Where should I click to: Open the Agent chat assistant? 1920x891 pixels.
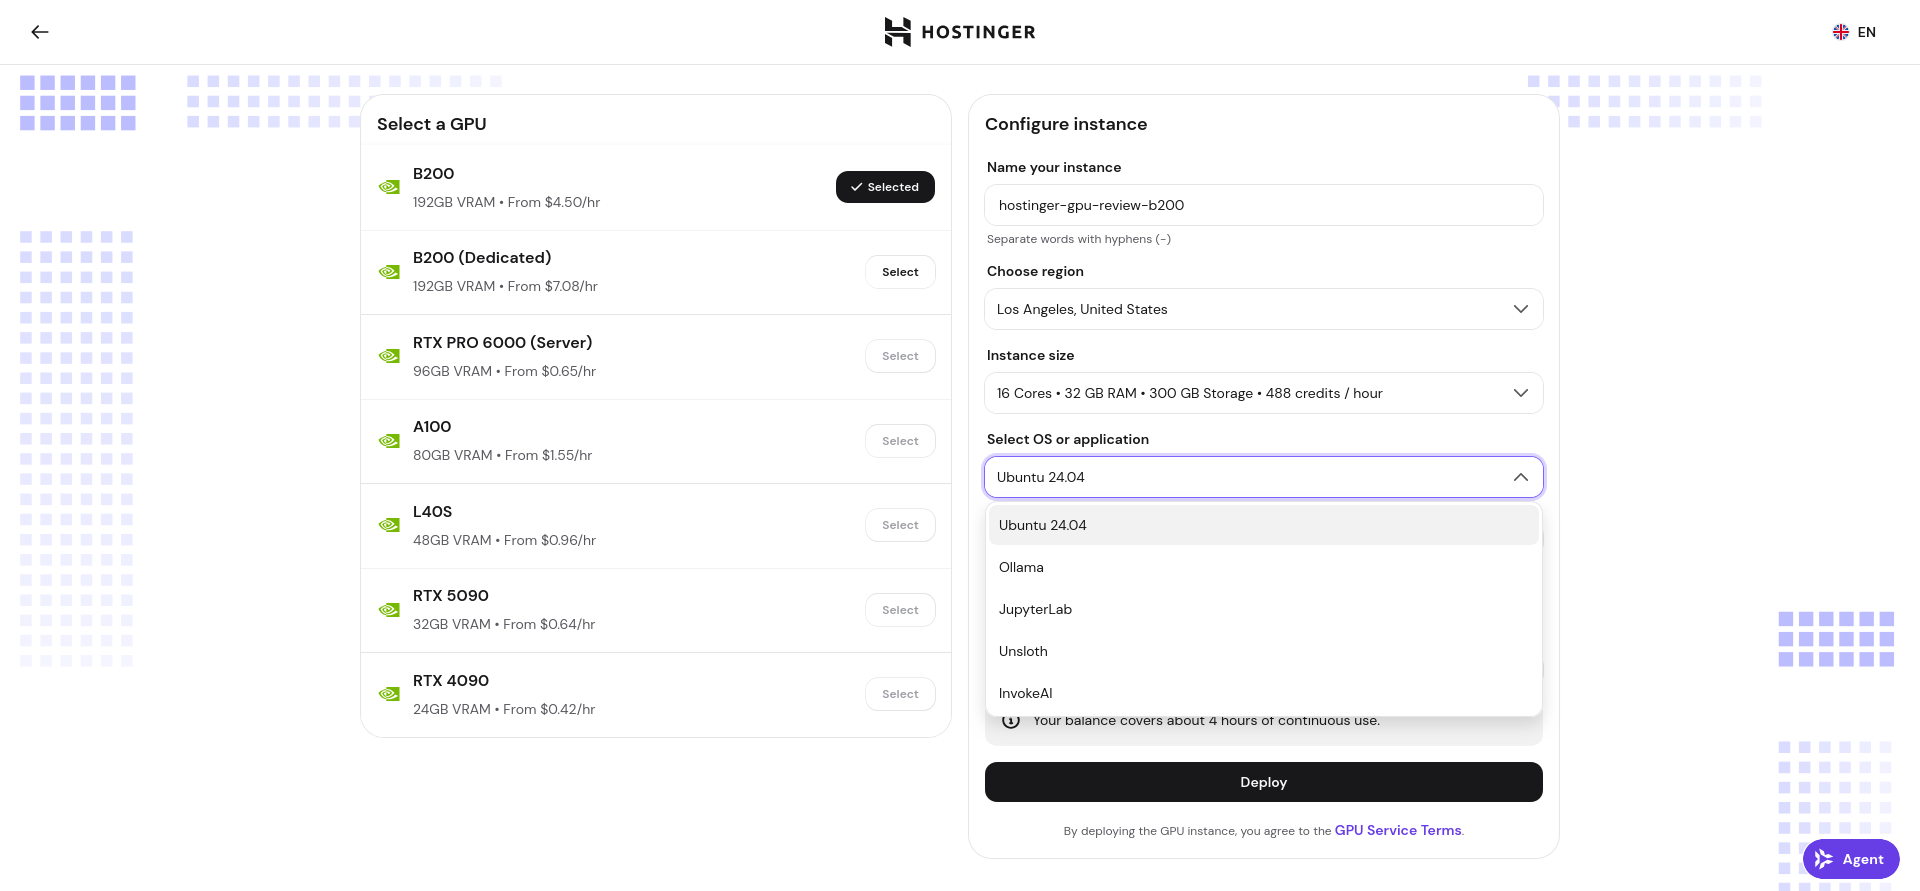pyautogui.click(x=1851, y=859)
